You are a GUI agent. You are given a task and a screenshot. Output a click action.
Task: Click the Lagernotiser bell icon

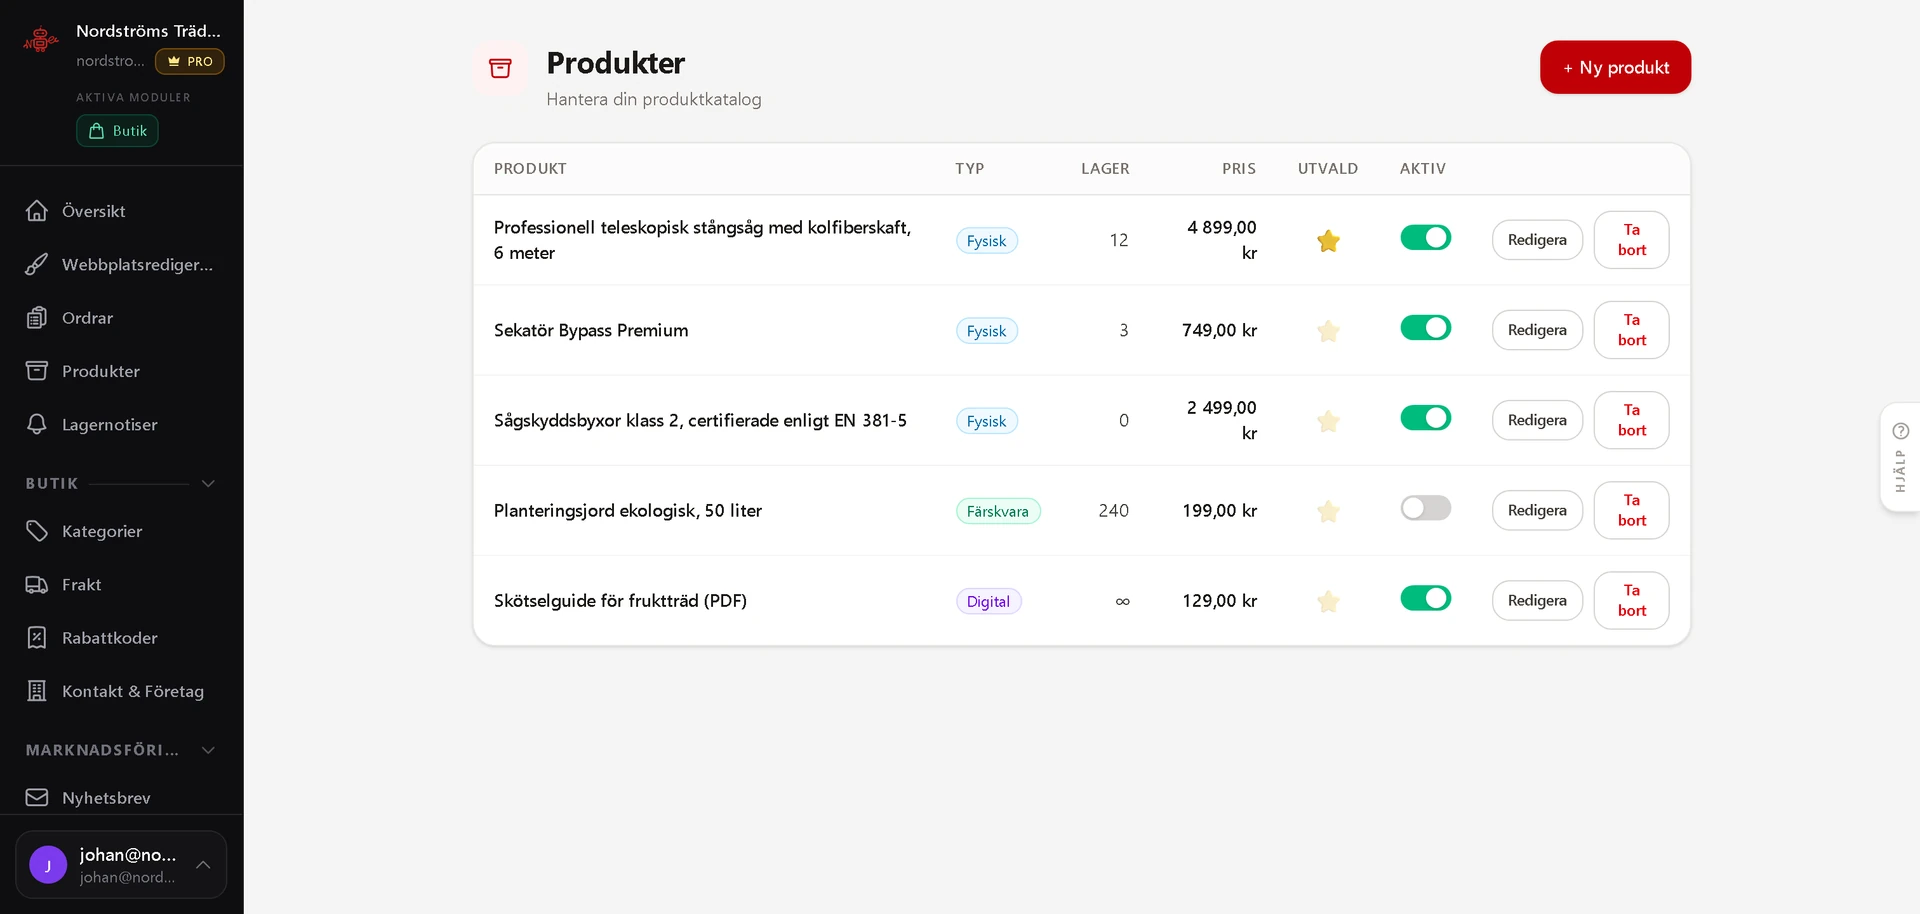tap(37, 424)
